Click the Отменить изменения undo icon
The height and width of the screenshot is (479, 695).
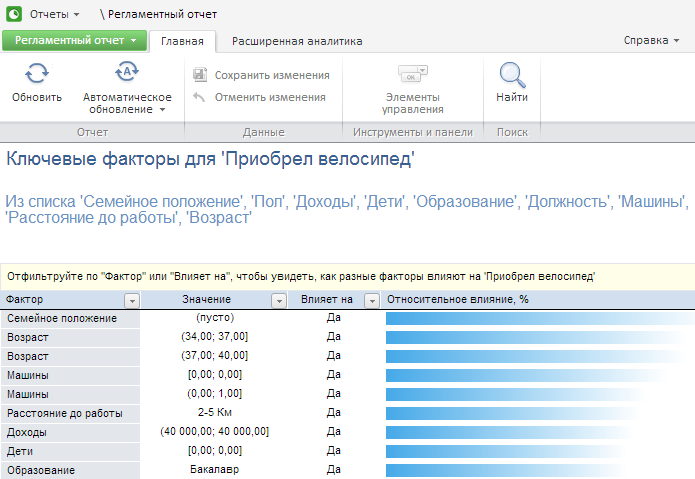(200, 97)
